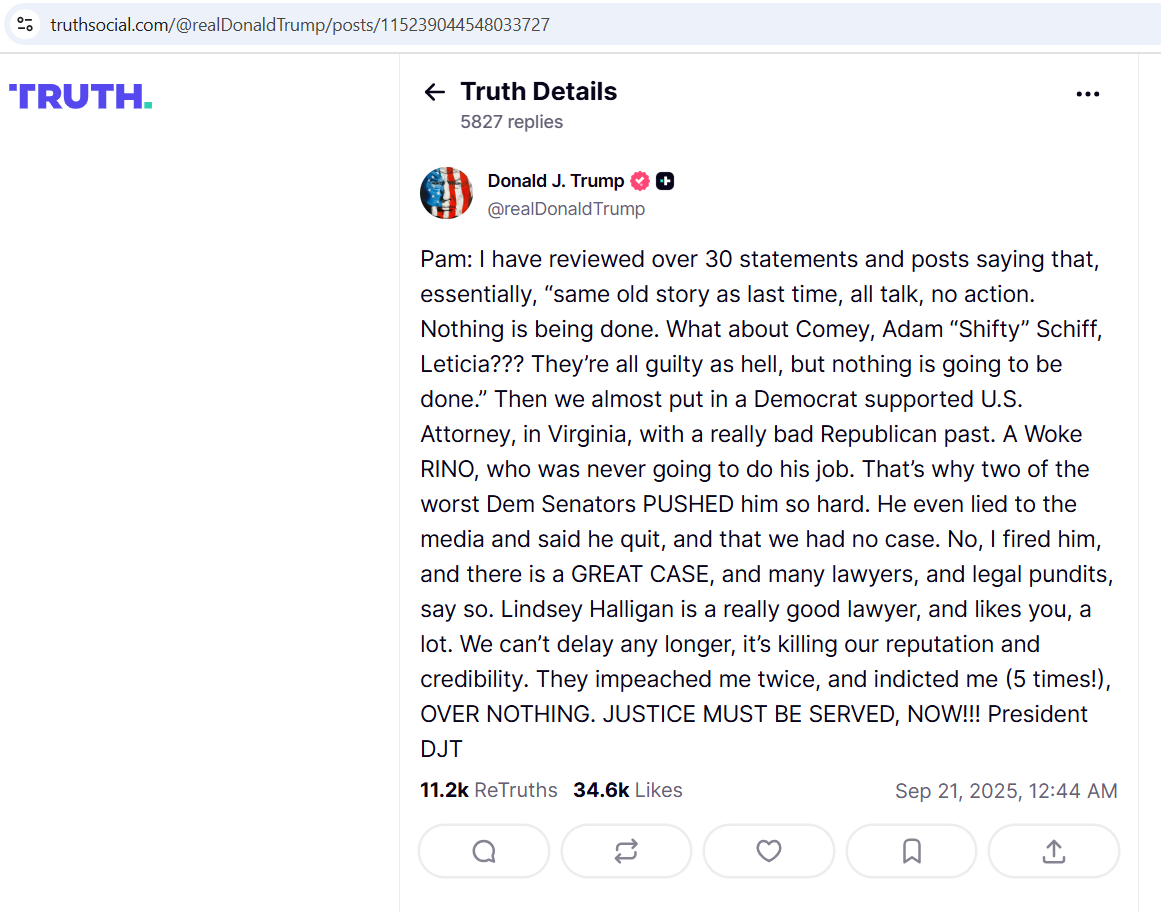The width and height of the screenshot is (1161, 912).
Task: Like the post with the heart icon
Action: point(769,851)
